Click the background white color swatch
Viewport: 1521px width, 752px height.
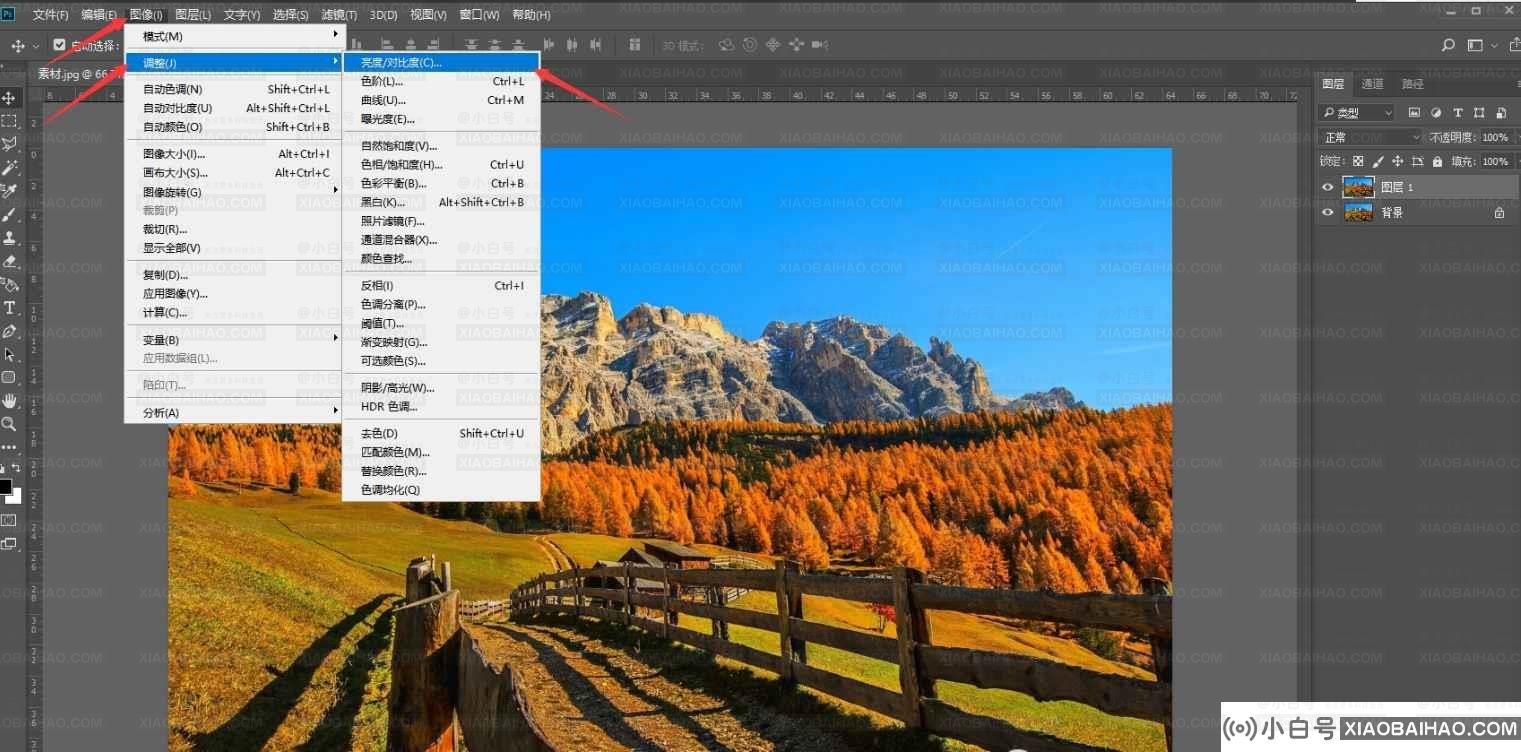click(x=15, y=496)
